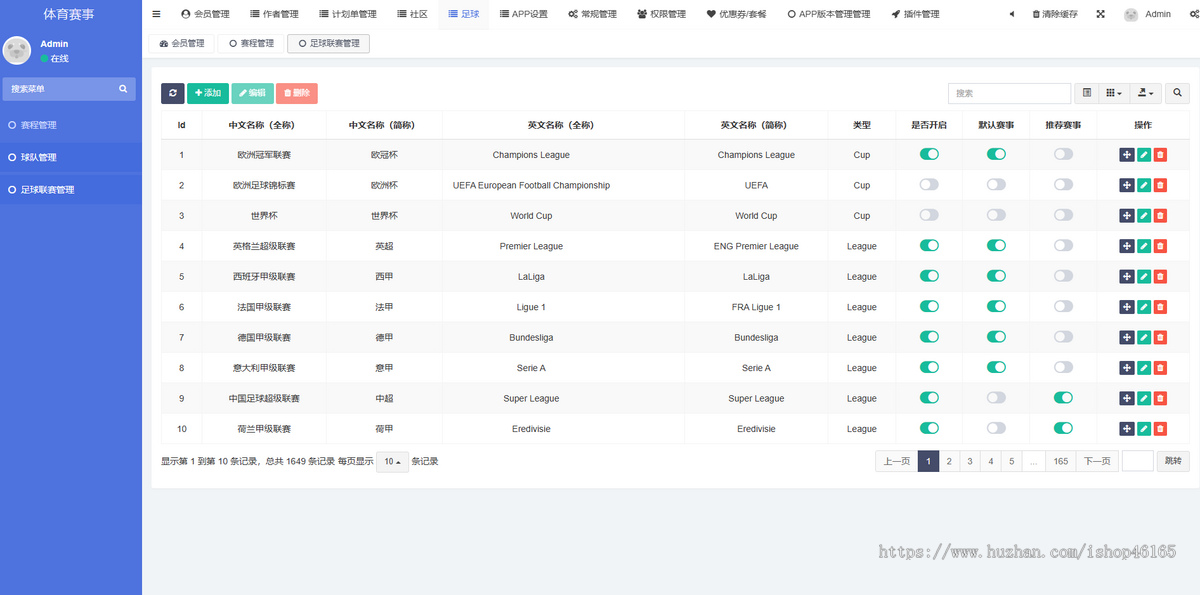Image resolution: width=1200 pixels, height=595 pixels.
Task: Click drag-move icon for 英格兰超级联赛 row
Action: pyautogui.click(x=1127, y=246)
